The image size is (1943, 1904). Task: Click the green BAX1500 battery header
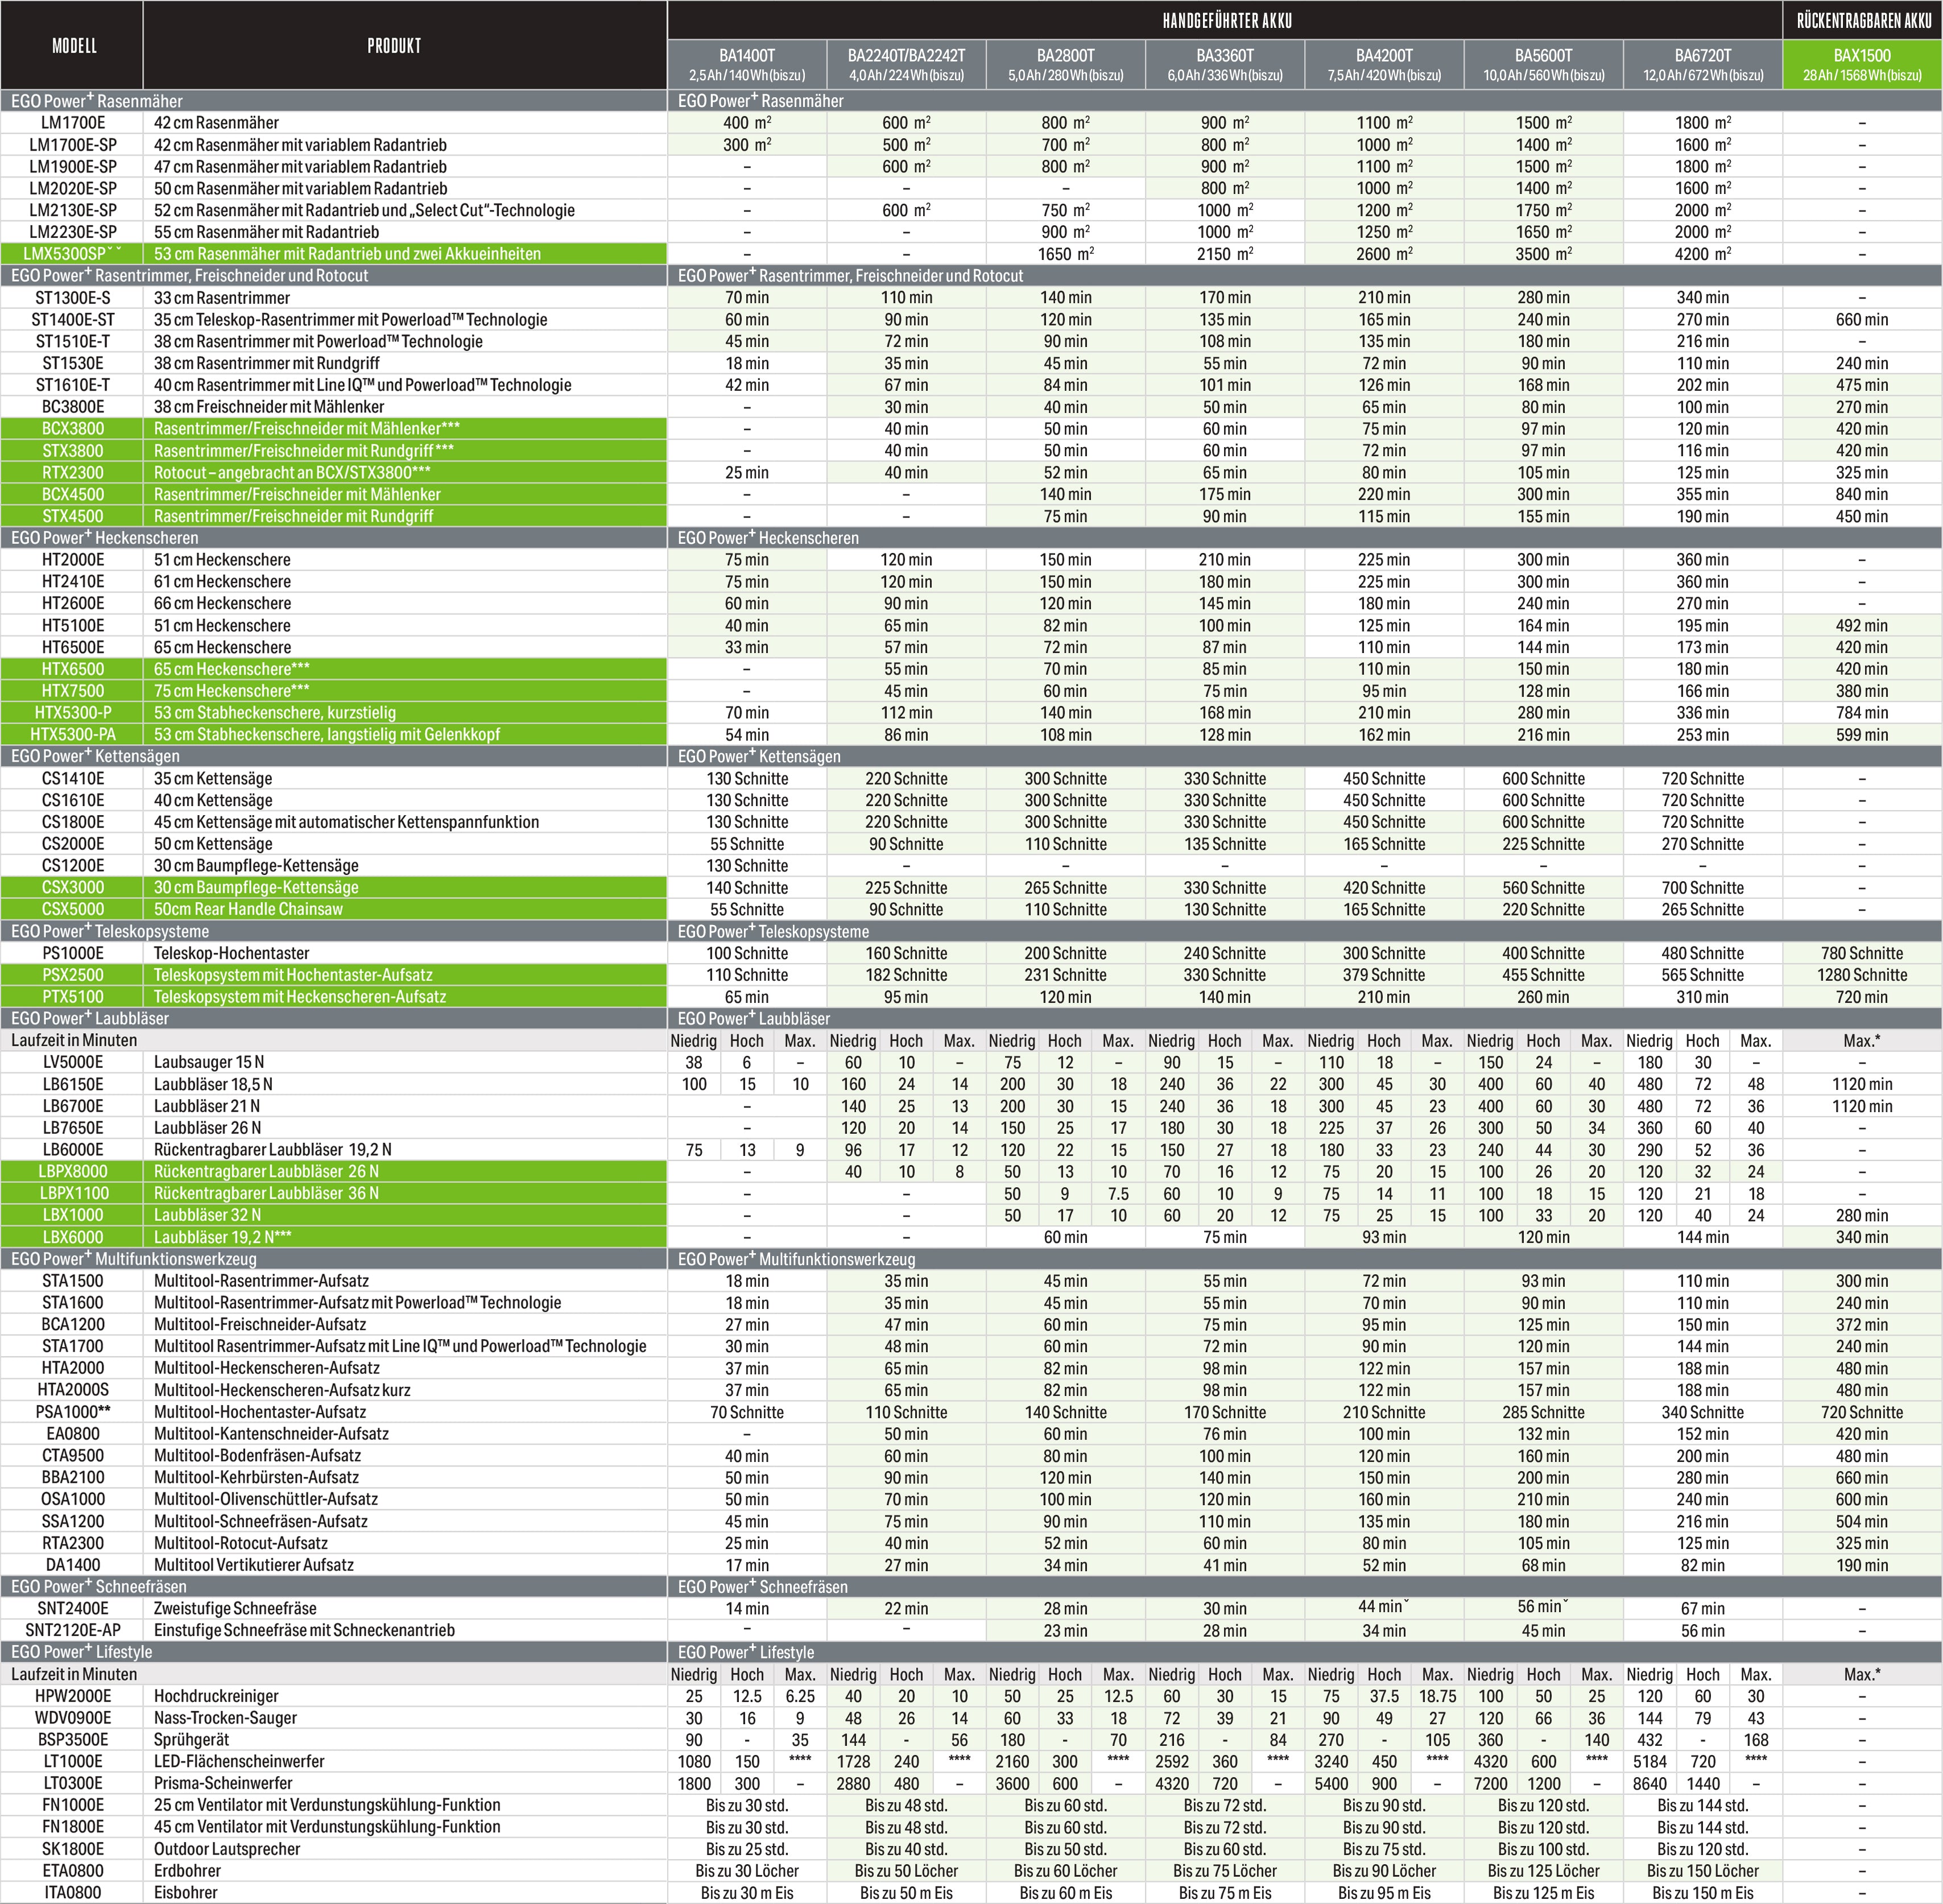(1861, 64)
